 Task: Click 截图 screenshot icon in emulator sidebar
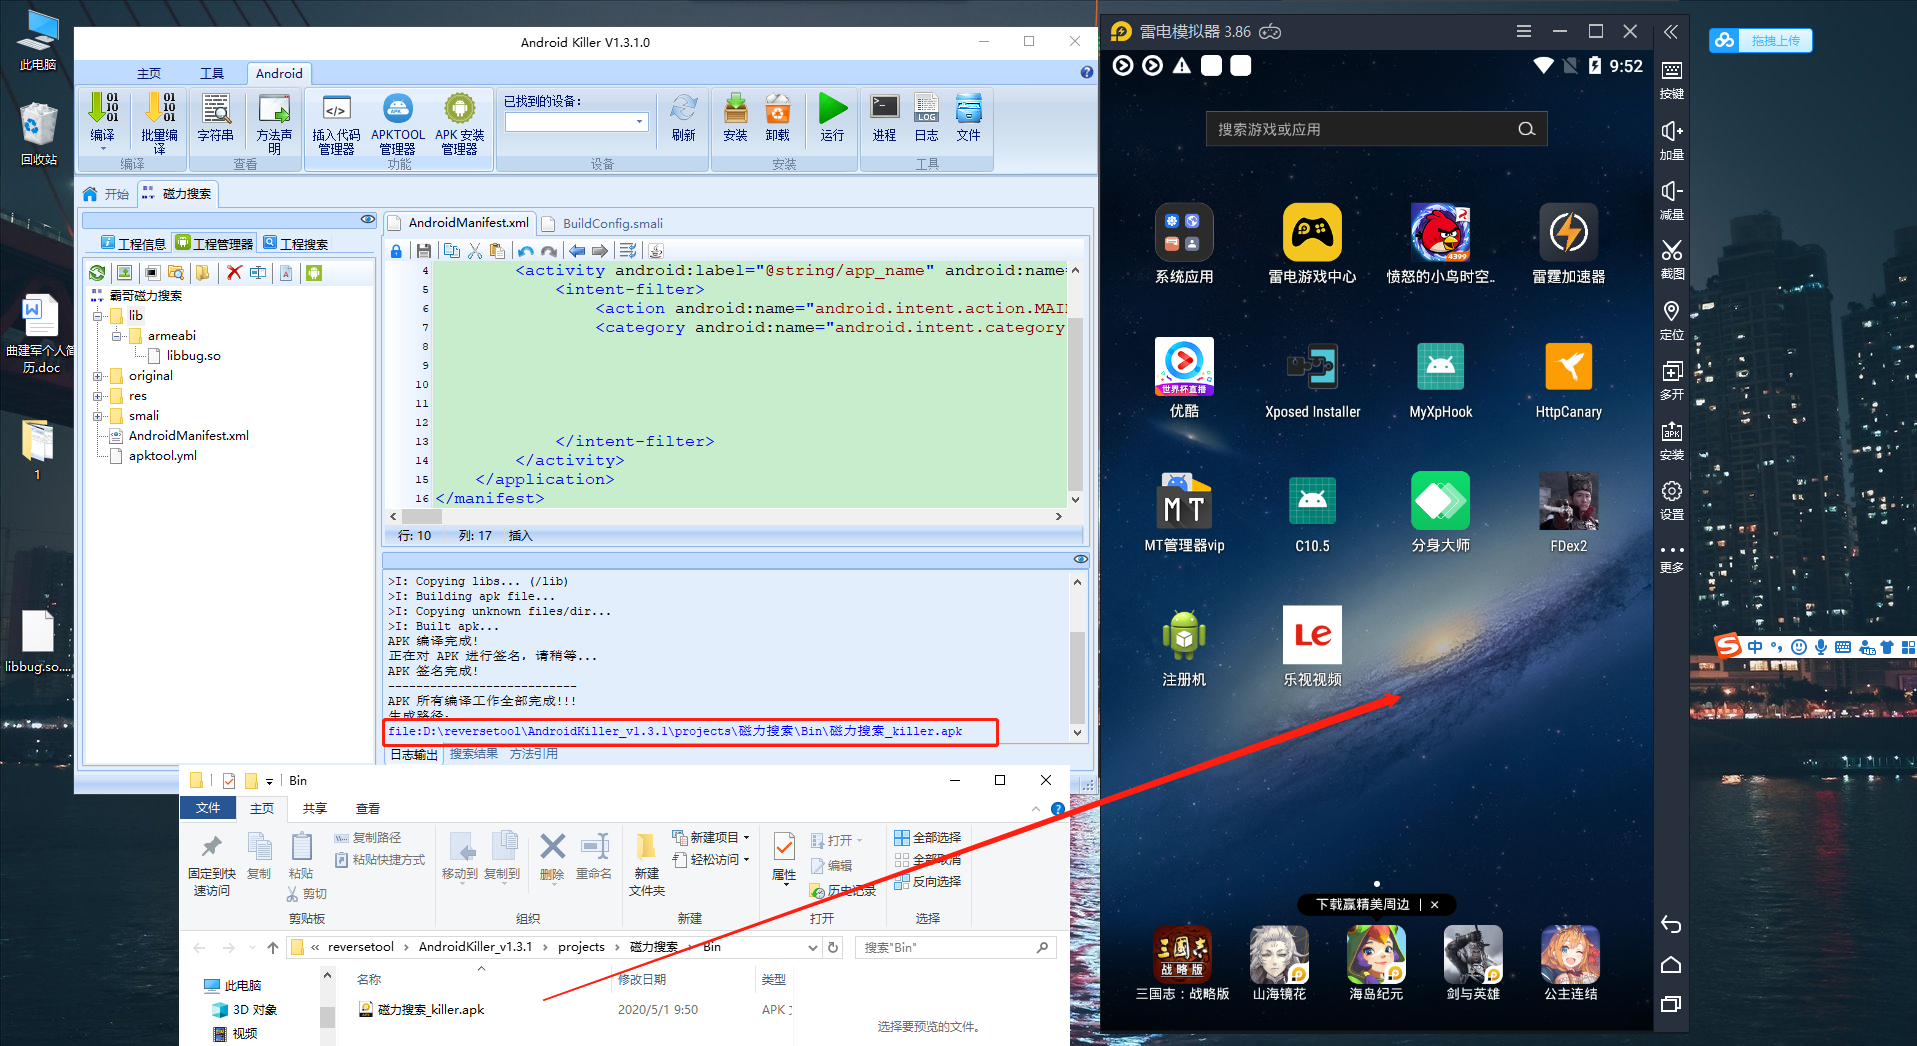(x=1672, y=259)
